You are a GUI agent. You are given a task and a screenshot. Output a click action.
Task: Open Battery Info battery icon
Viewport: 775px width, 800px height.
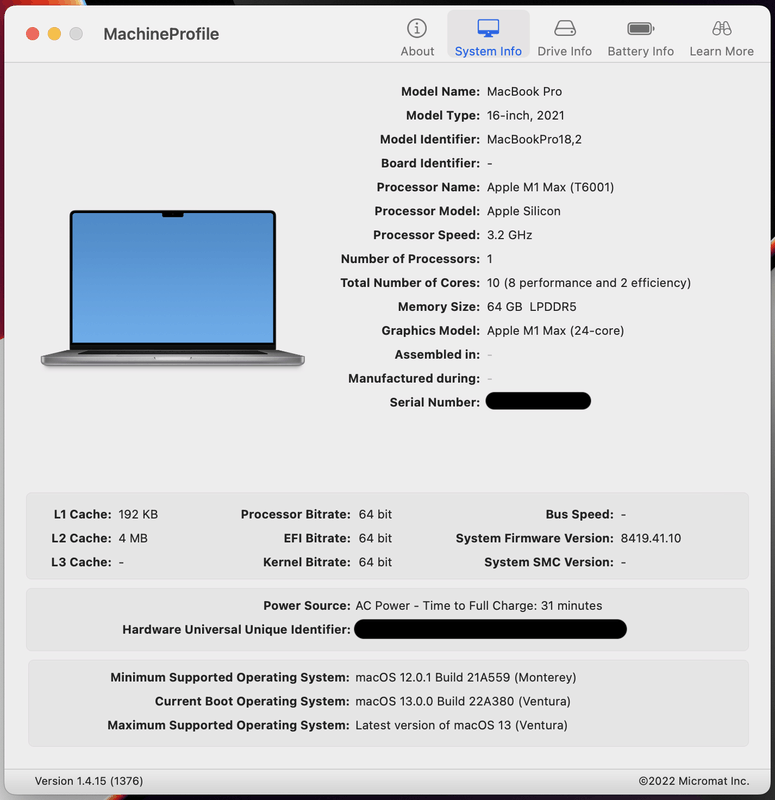coord(640,28)
